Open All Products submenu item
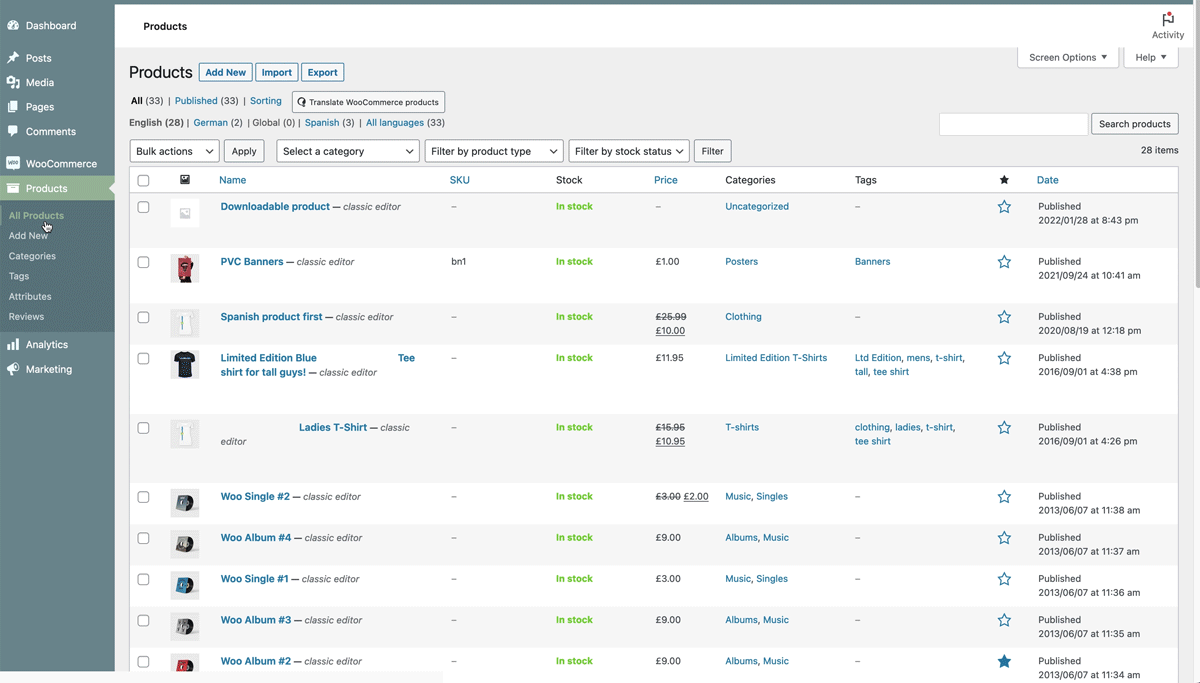Image resolution: width=1200 pixels, height=683 pixels. click(36, 215)
